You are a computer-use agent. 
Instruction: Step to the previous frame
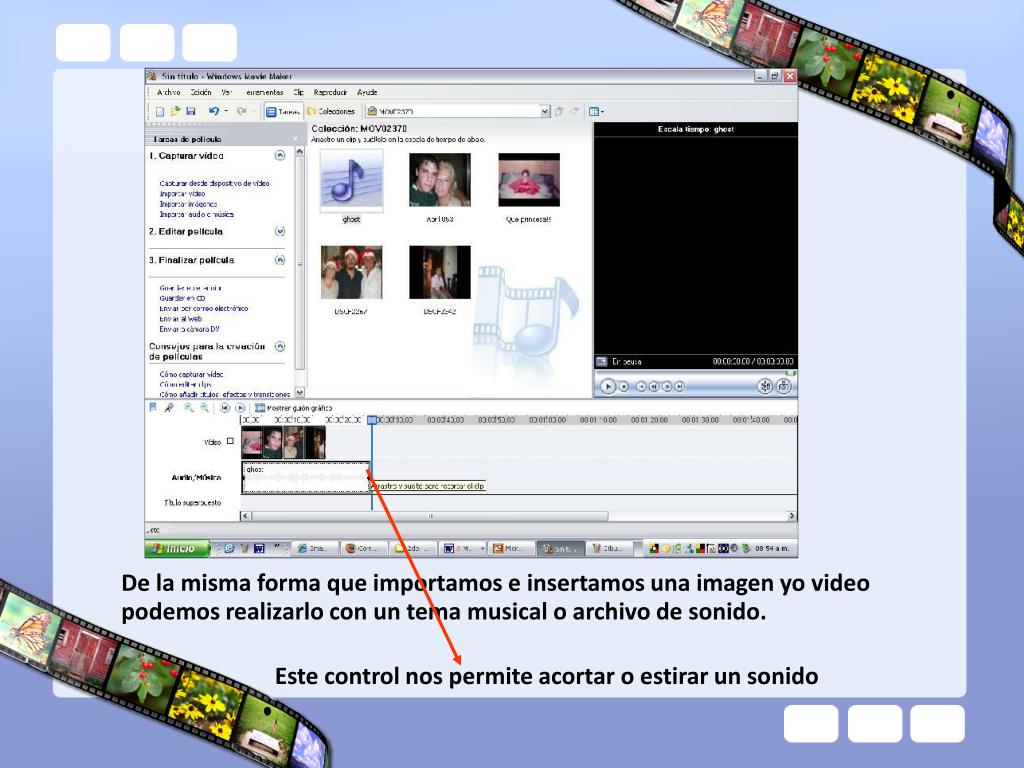click(x=654, y=387)
